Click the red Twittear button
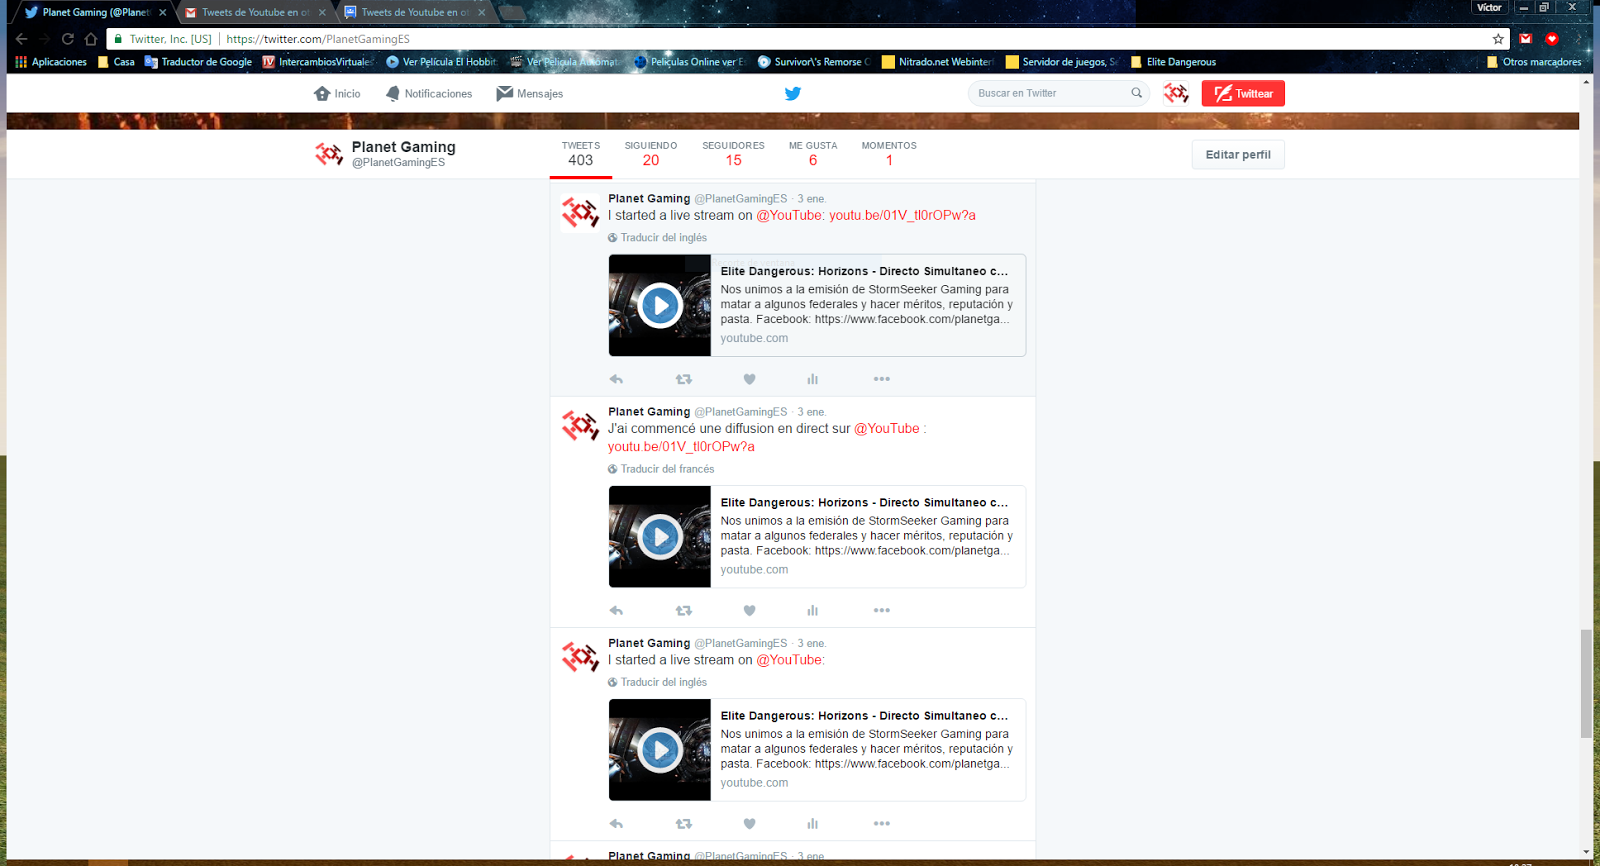Screen dimensions: 1600x866 pos(1243,93)
